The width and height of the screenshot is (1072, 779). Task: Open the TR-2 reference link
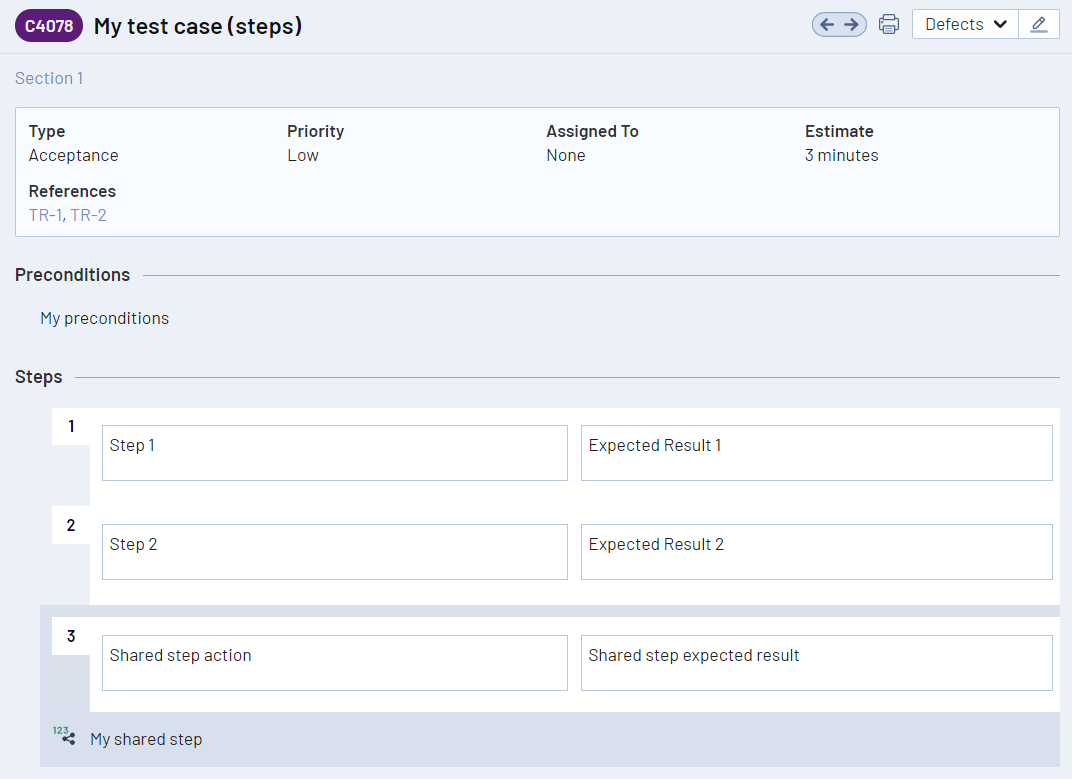88,215
